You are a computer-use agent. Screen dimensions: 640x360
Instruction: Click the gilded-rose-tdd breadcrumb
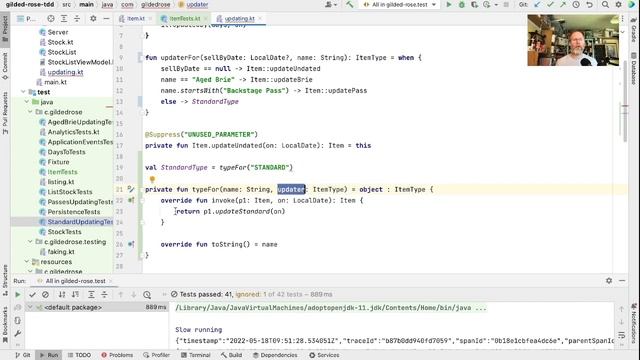point(30,4)
